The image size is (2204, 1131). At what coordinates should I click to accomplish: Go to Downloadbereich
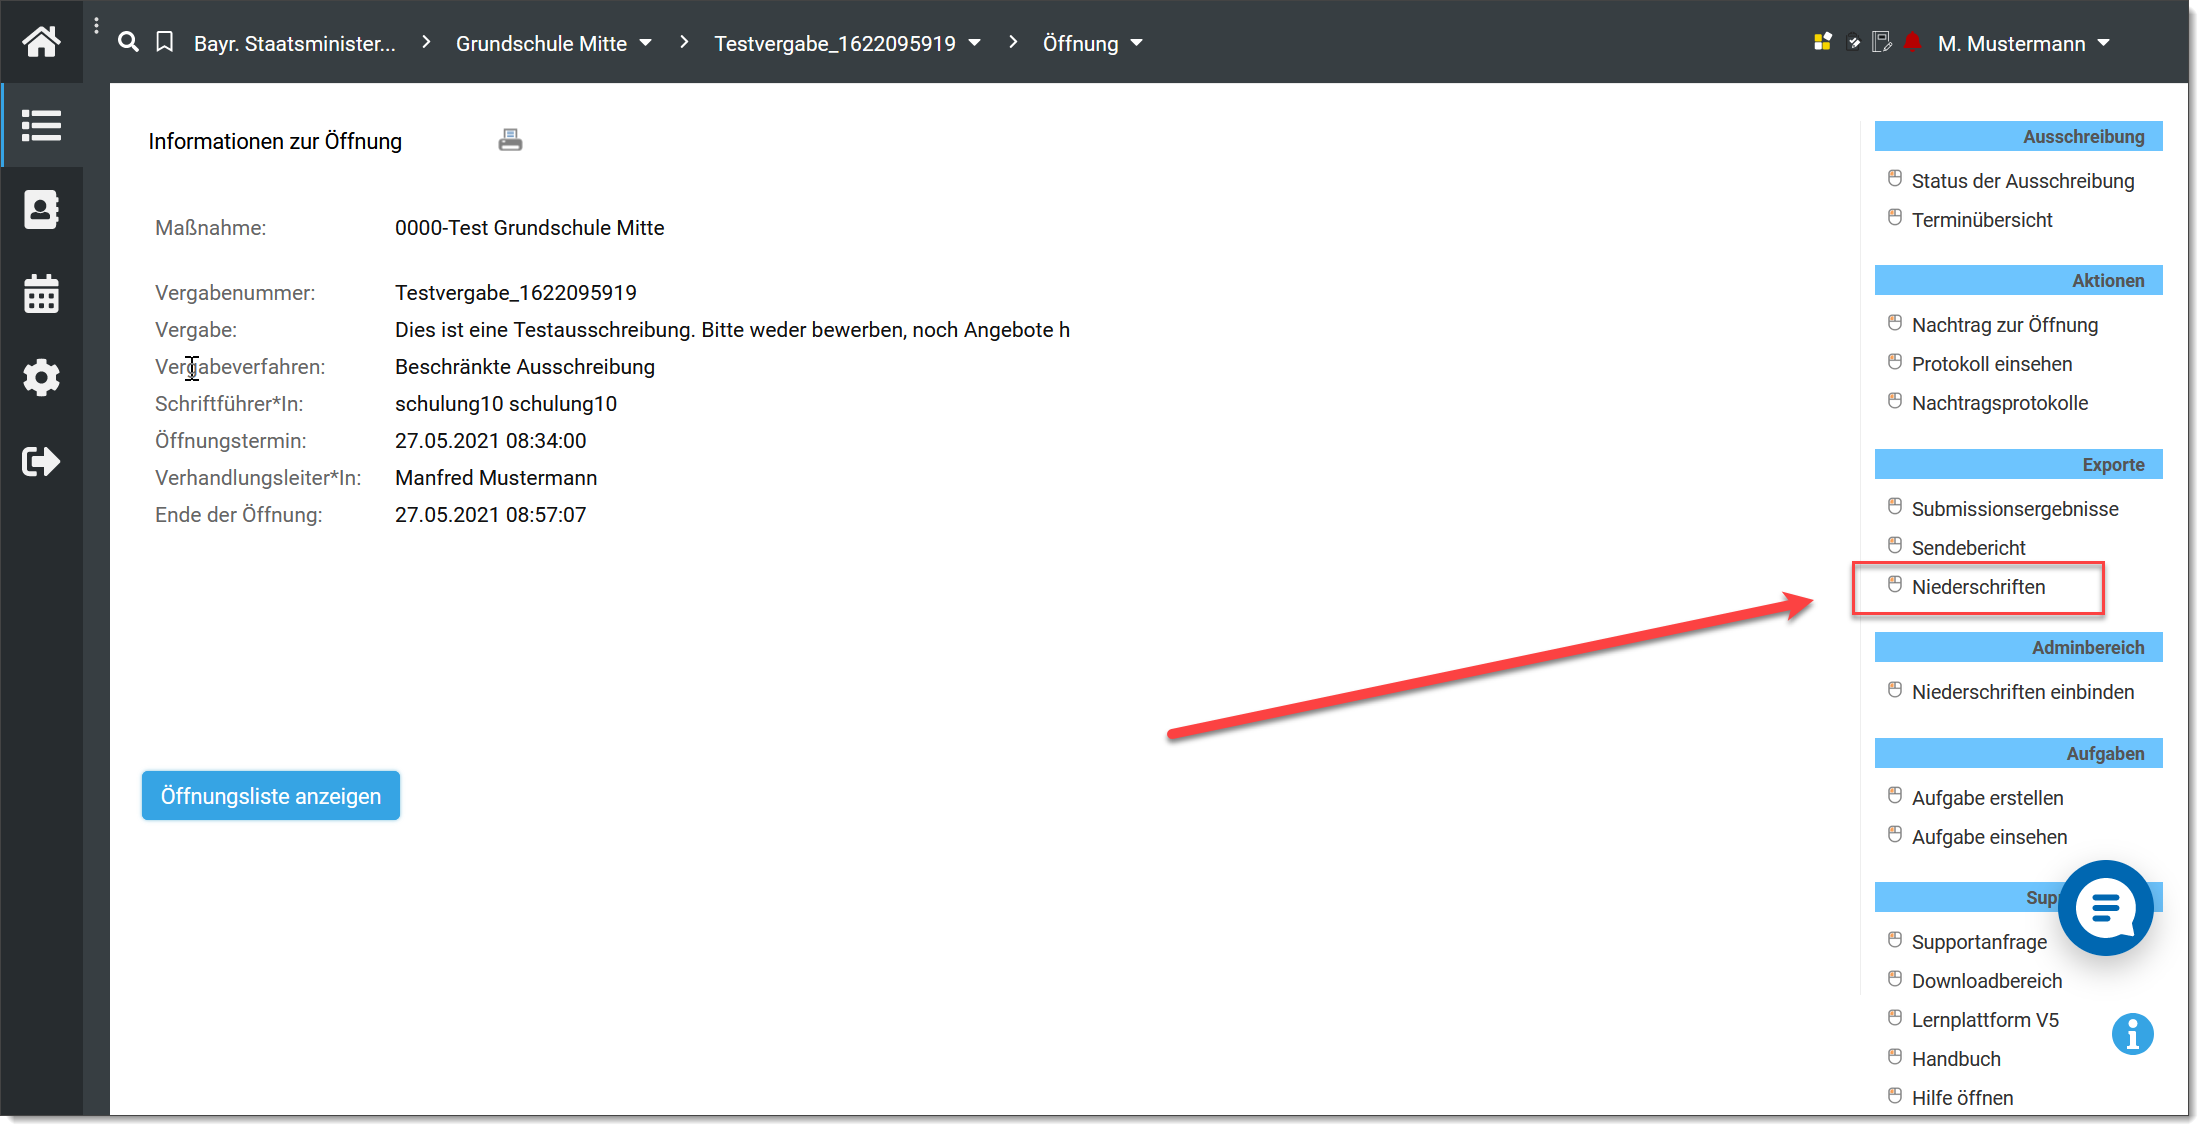tap(1986, 981)
